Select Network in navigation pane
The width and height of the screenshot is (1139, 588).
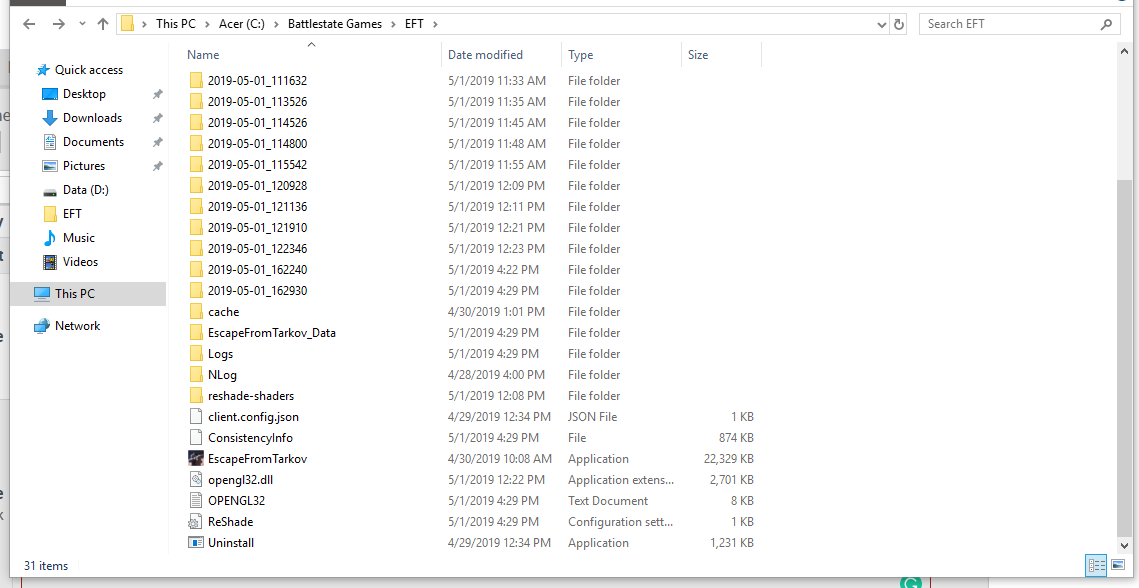[77, 326]
